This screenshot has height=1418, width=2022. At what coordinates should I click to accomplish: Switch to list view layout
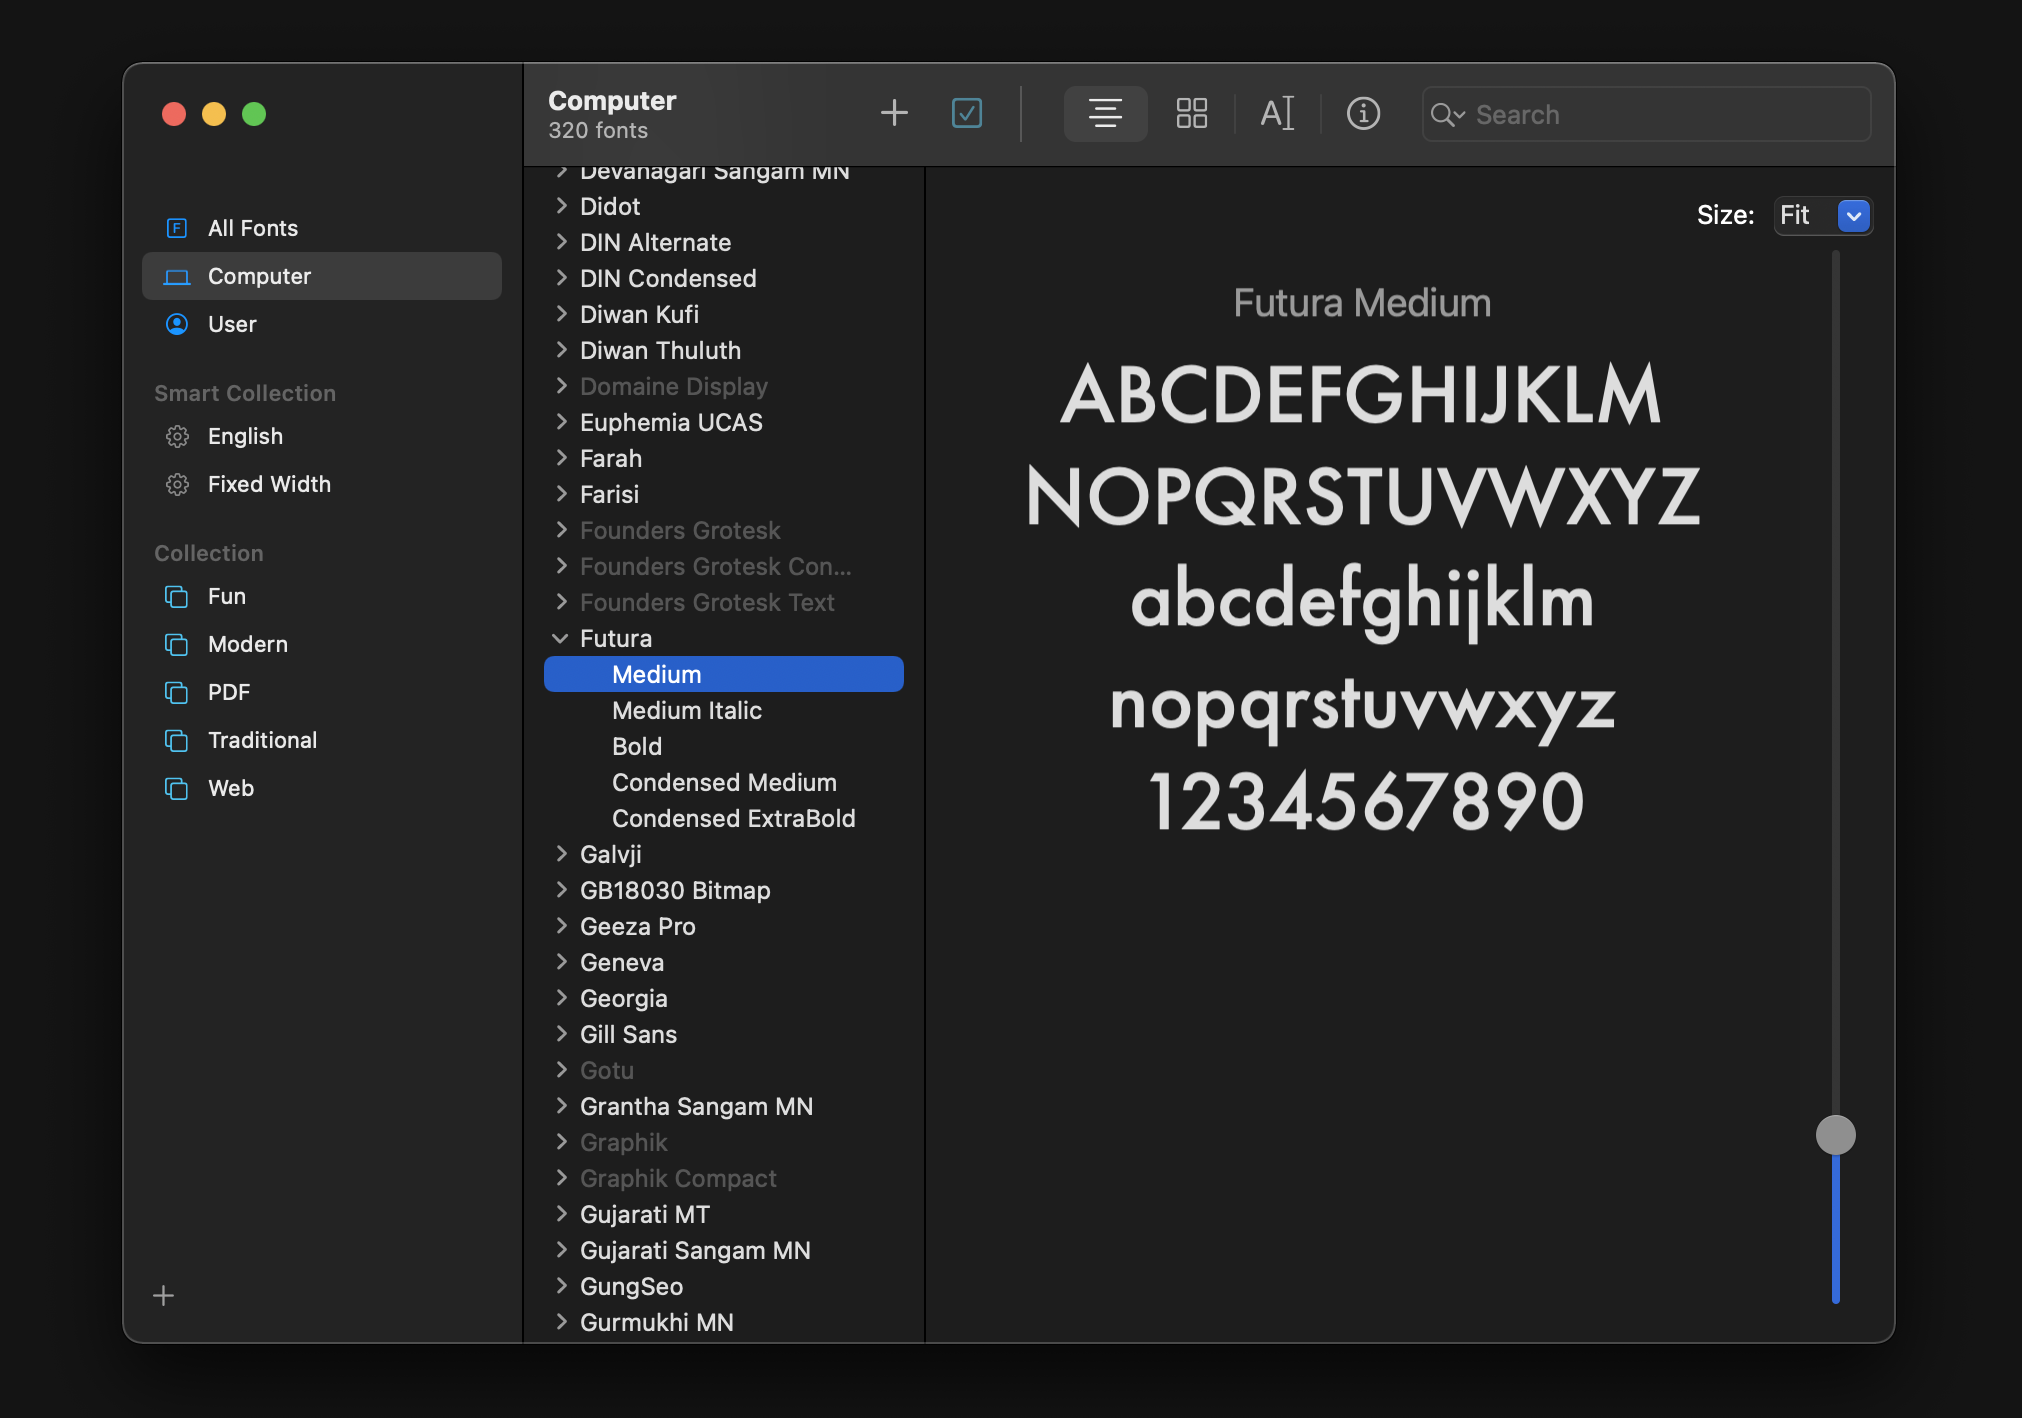[1108, 111]
